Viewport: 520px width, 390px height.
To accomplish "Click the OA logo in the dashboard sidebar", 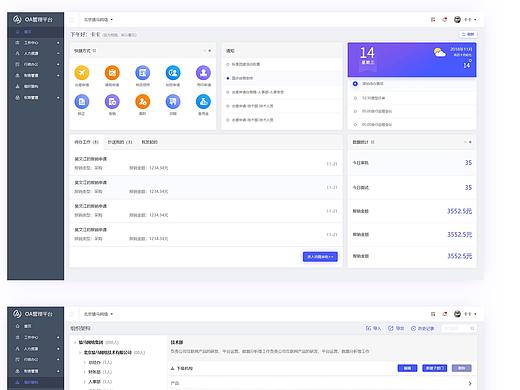I will (x=17, y=19).
